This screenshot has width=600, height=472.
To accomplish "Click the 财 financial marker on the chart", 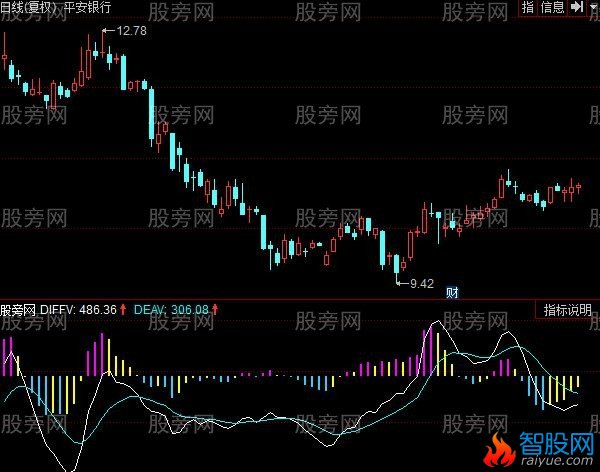I will click(x=452, y=293).
